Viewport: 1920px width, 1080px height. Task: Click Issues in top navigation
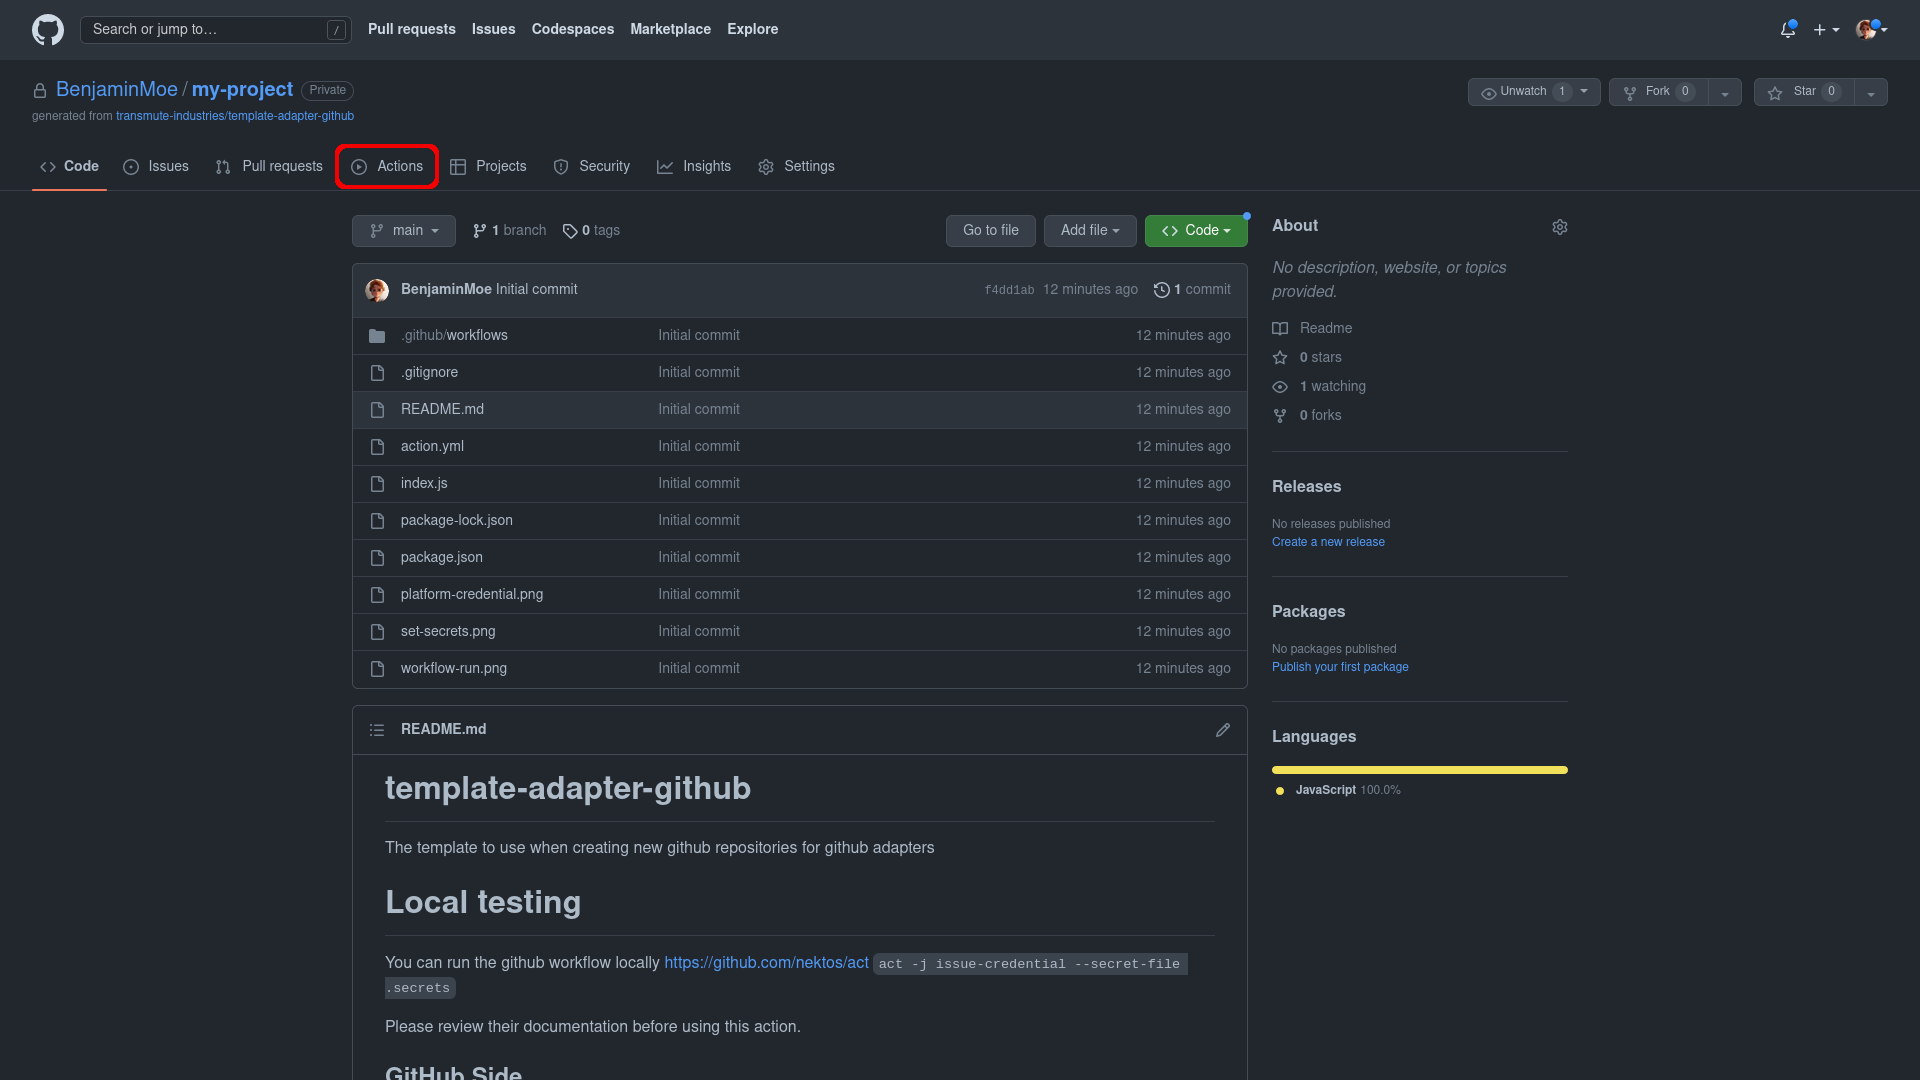point(493,30)
